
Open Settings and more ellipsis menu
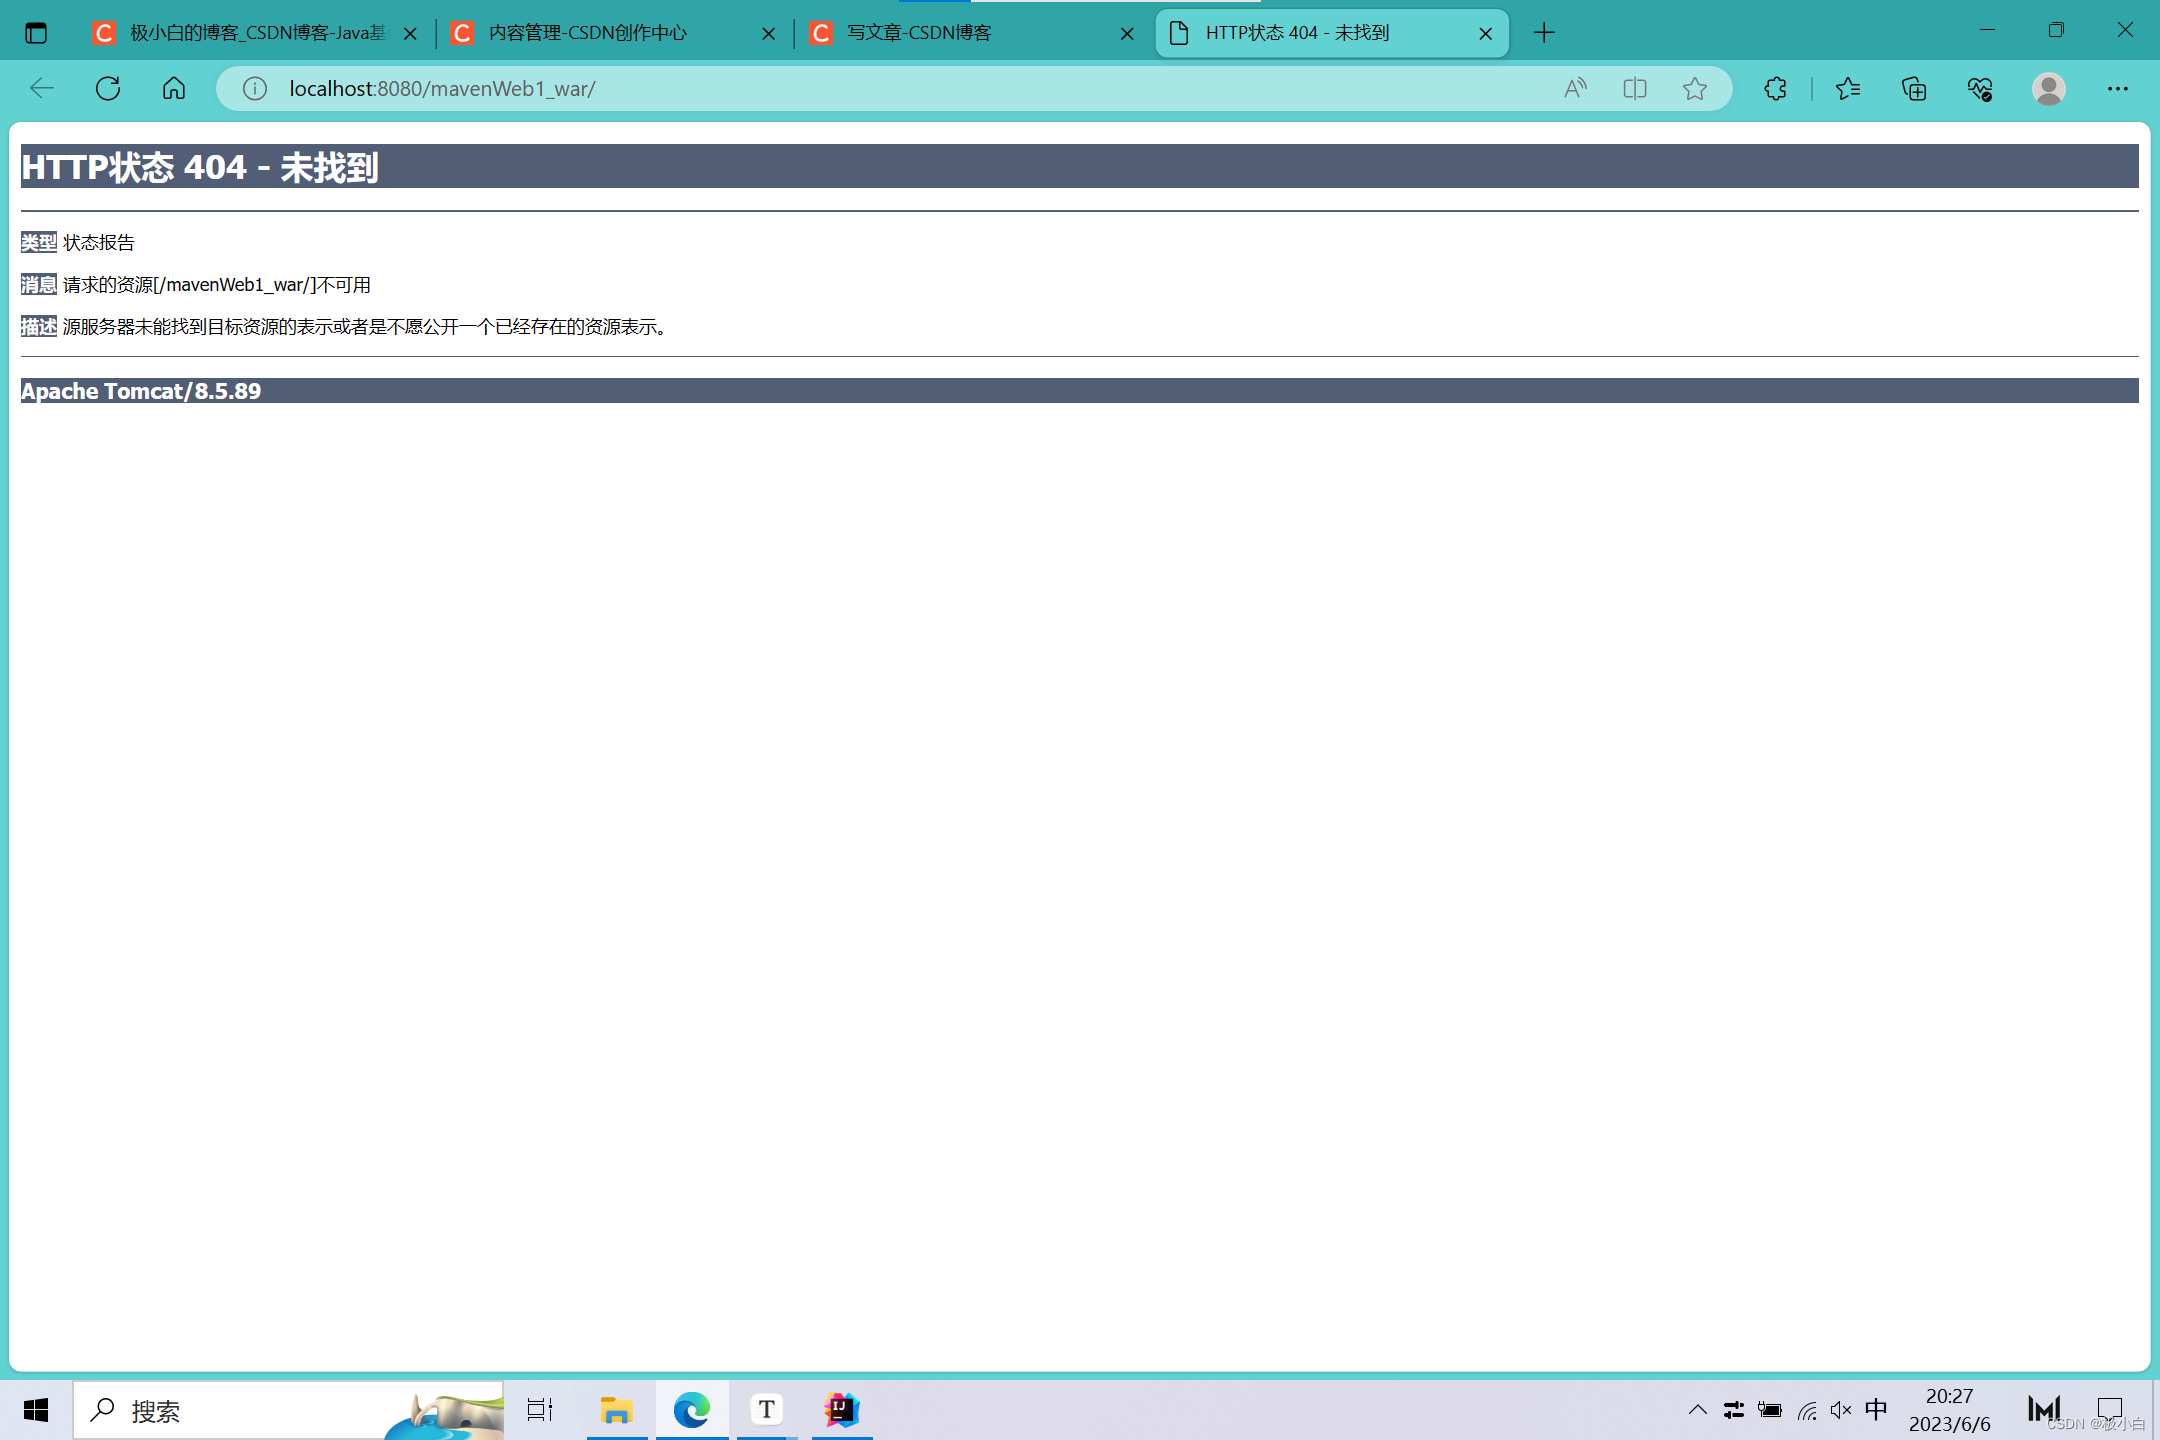pos(2118,88)
